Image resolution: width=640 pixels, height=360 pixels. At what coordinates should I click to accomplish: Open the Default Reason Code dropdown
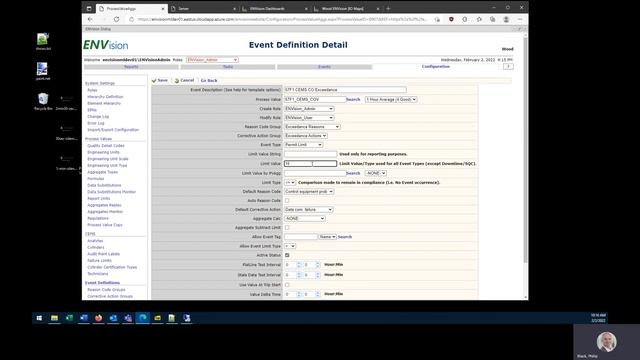(x=309, y=191)
